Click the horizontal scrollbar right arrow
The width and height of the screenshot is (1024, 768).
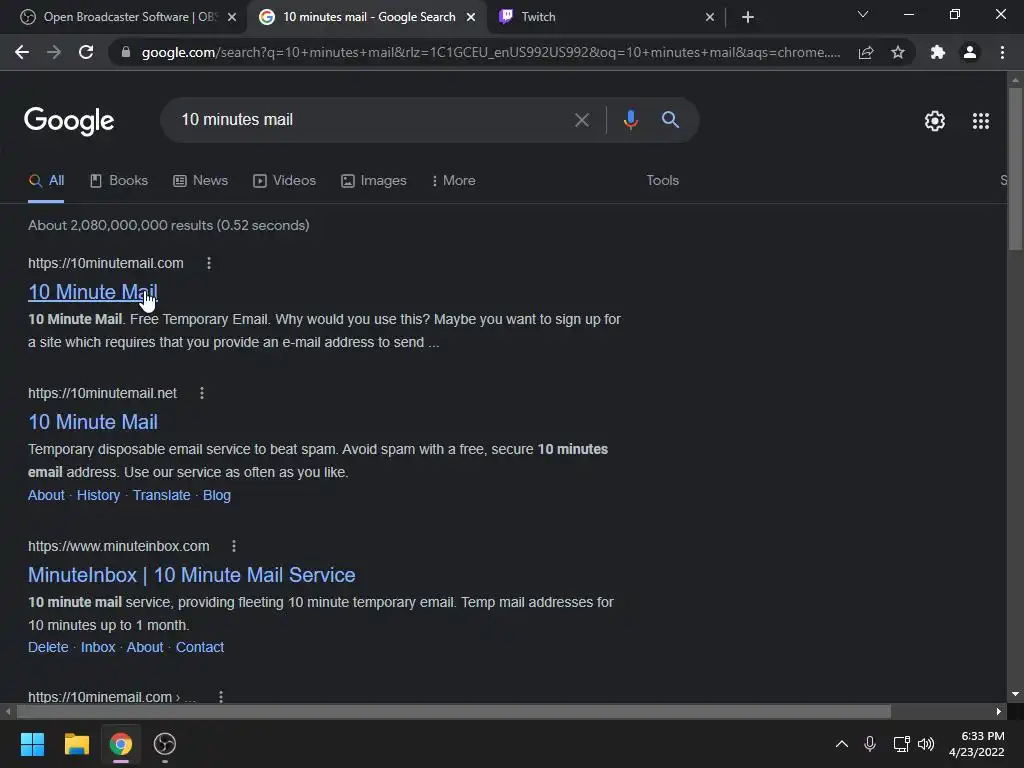click(999, 711)
